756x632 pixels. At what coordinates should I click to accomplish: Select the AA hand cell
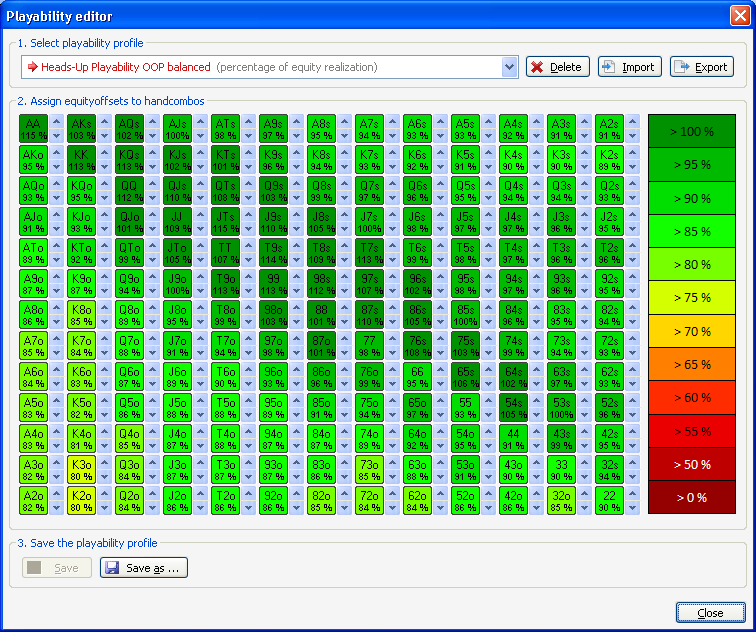tap(33, 129)
